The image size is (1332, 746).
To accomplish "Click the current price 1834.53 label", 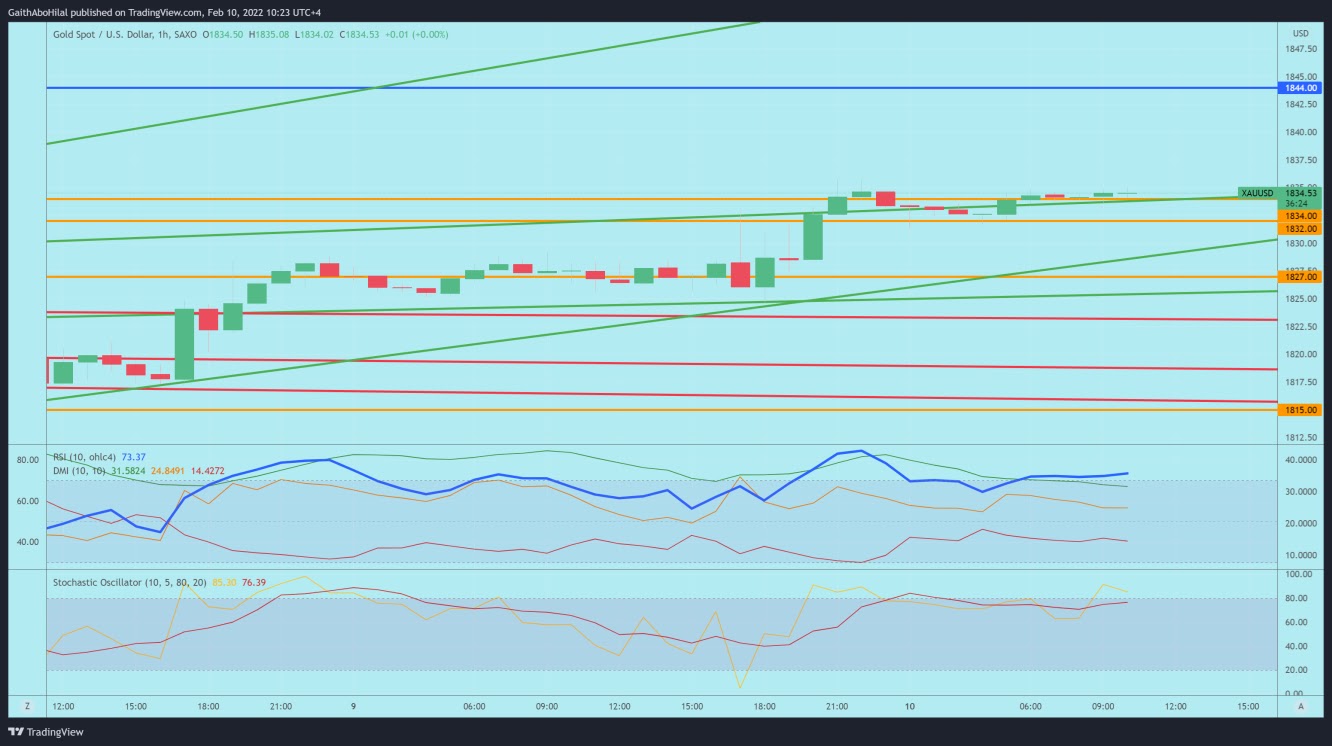I will pos(1300,193).
